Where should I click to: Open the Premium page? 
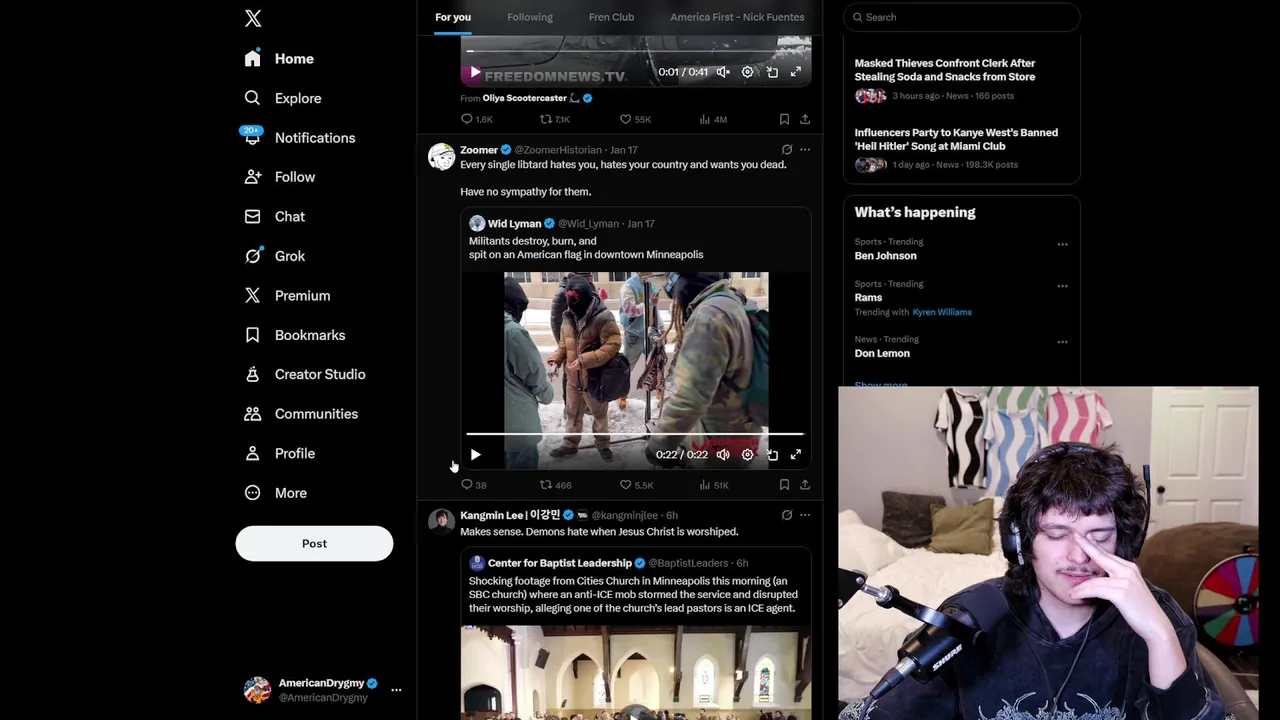coord(287,296)
